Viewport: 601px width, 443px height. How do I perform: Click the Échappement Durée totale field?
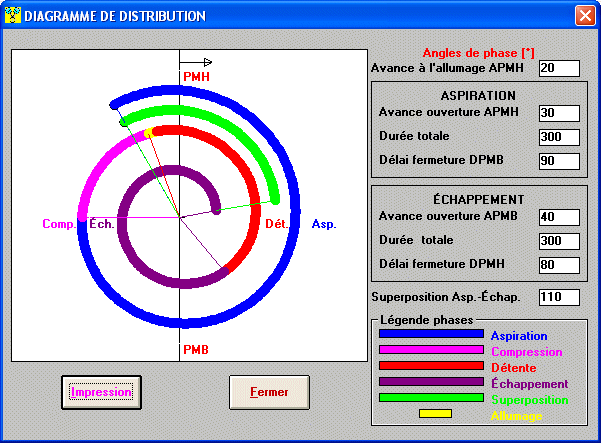[x=558, y=241]
